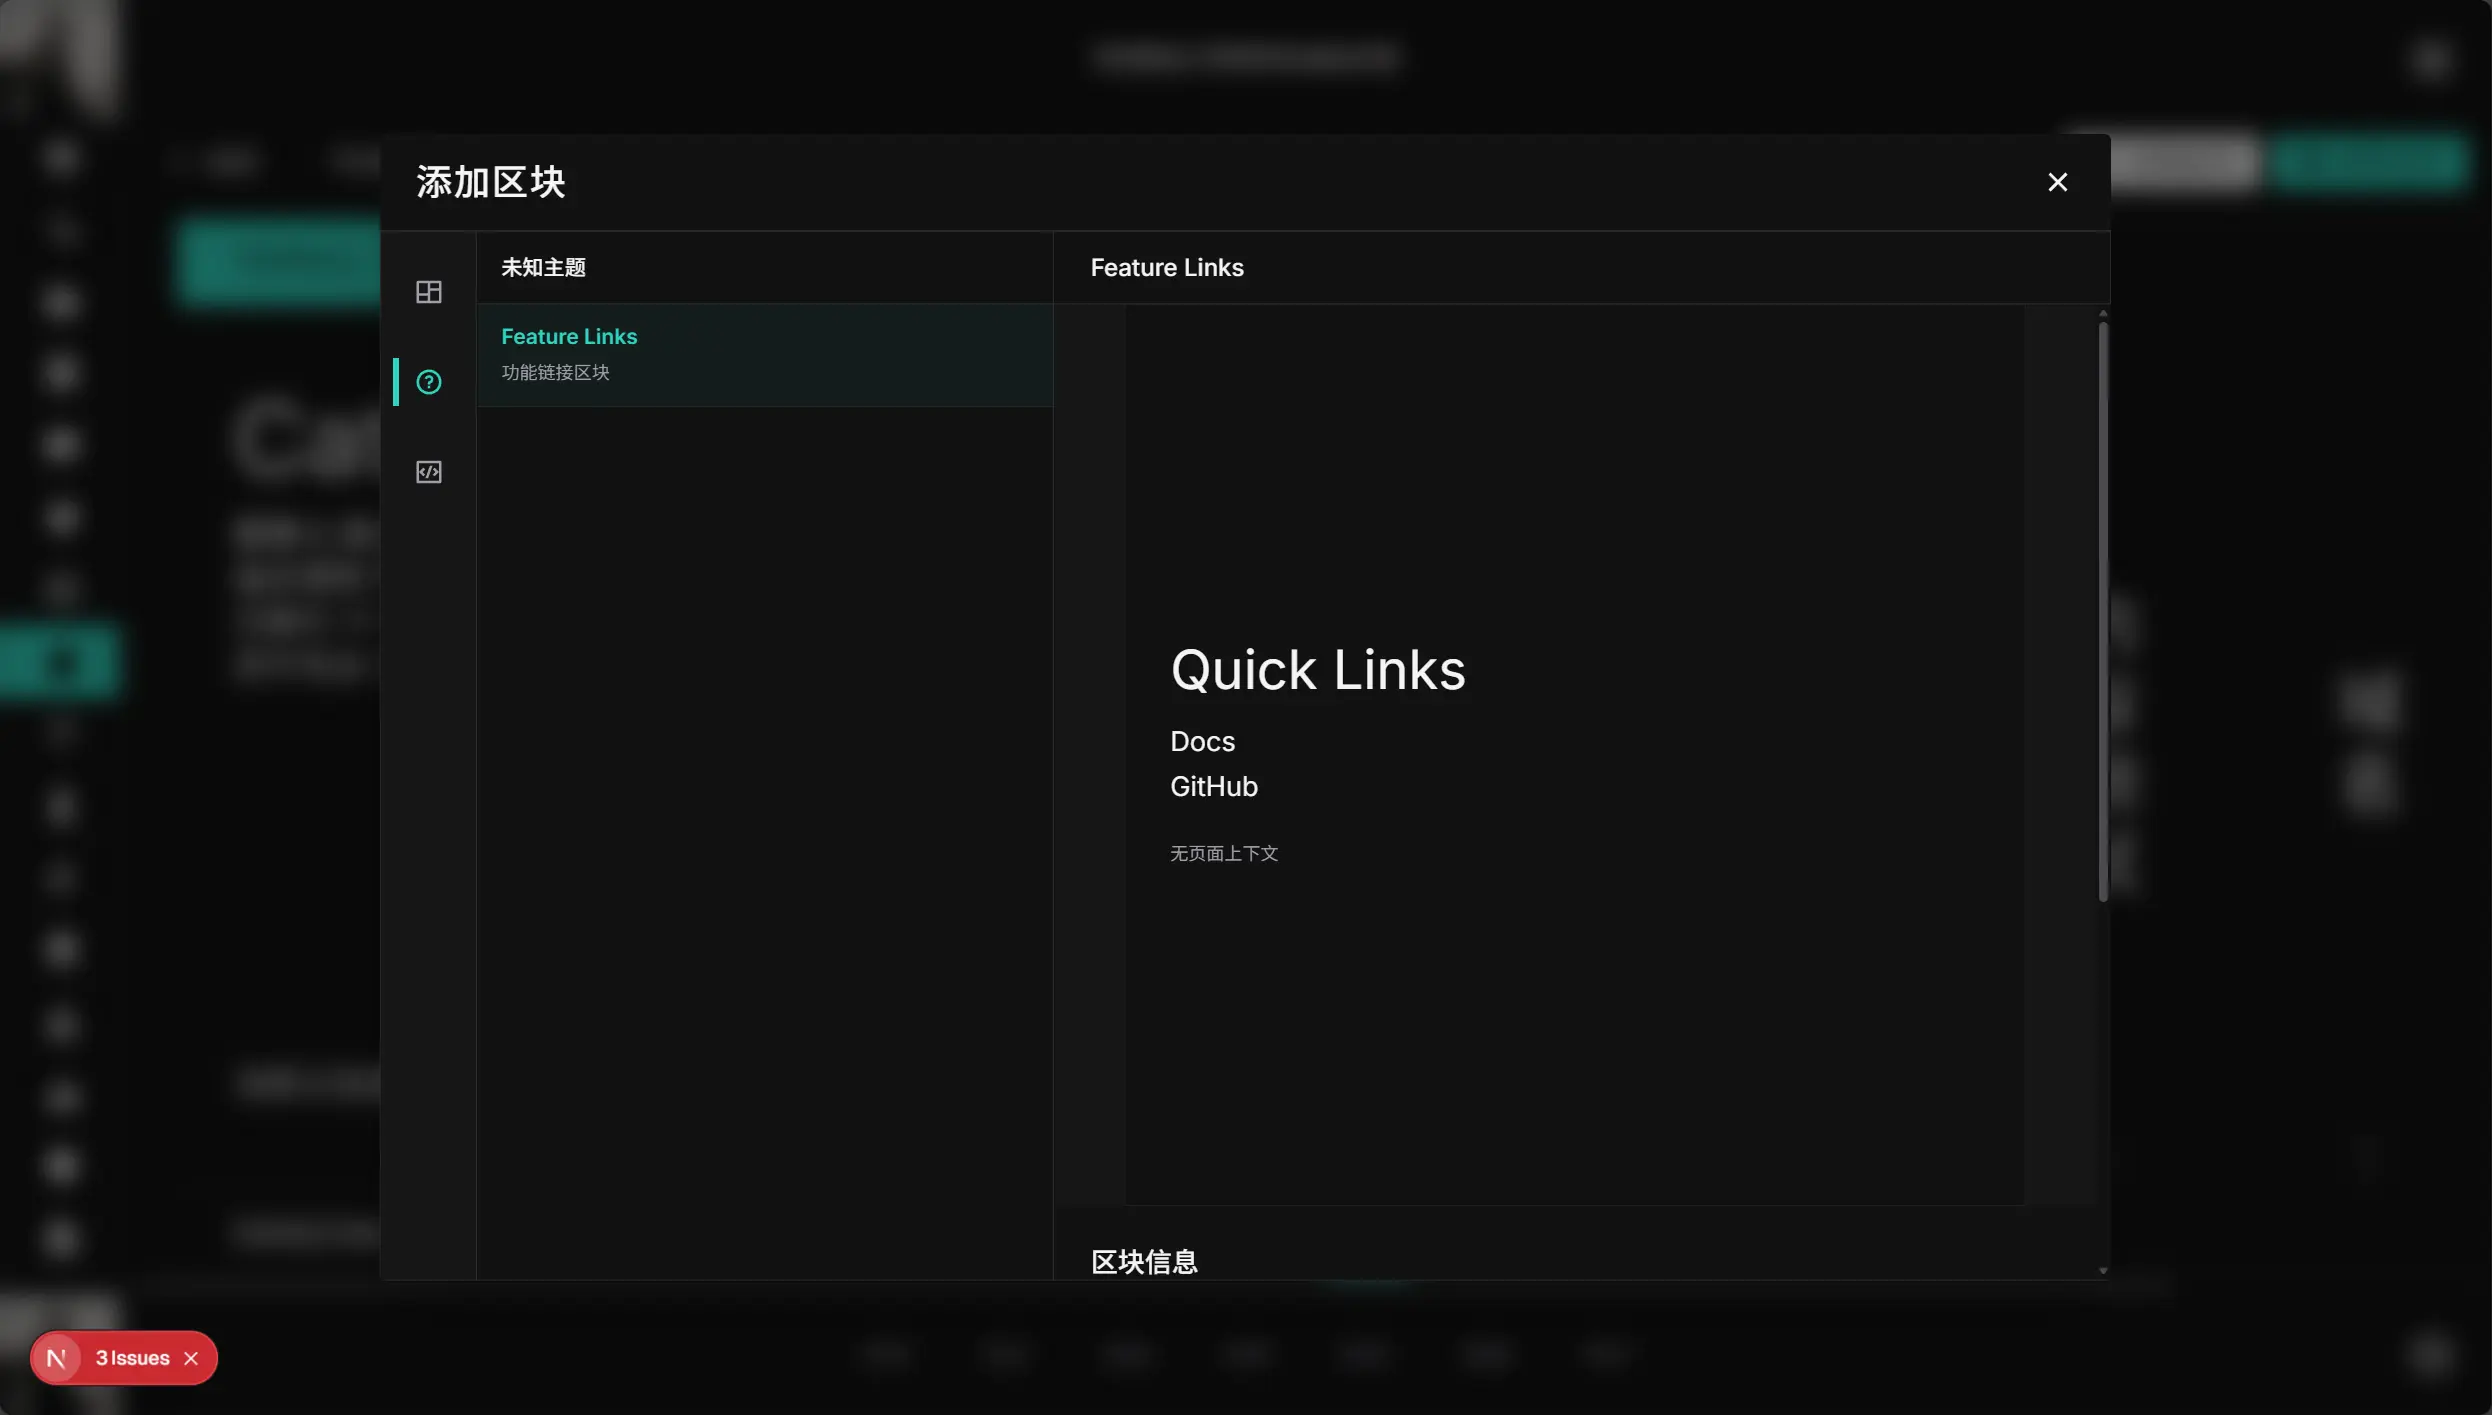Click the scrollbar down arrow

coord(2103,1270)
